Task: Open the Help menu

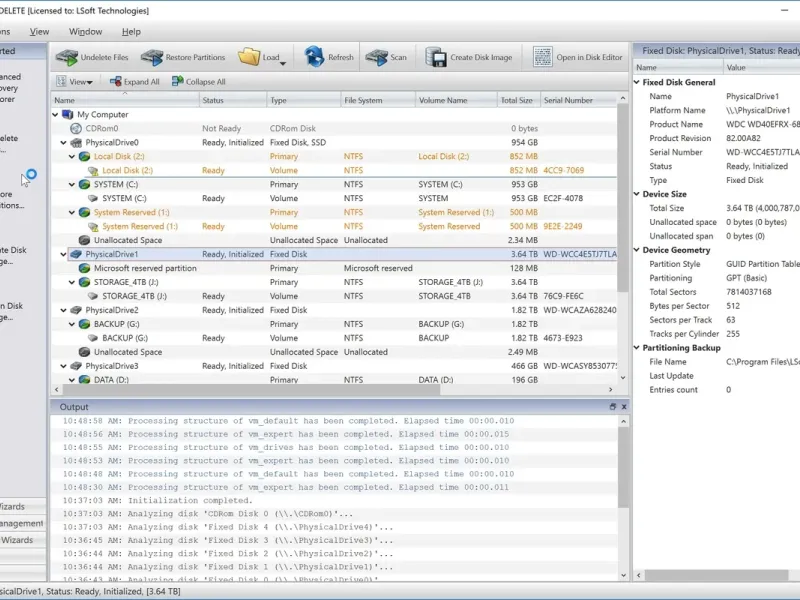Action: [x=131, y=31]
